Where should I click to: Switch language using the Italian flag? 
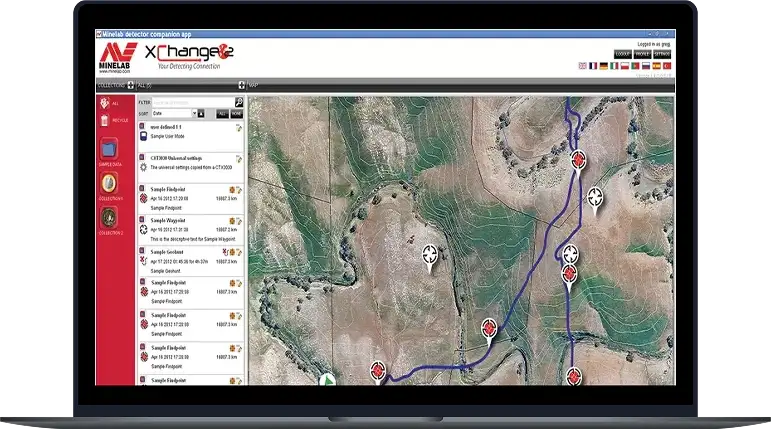coord(614,66)
